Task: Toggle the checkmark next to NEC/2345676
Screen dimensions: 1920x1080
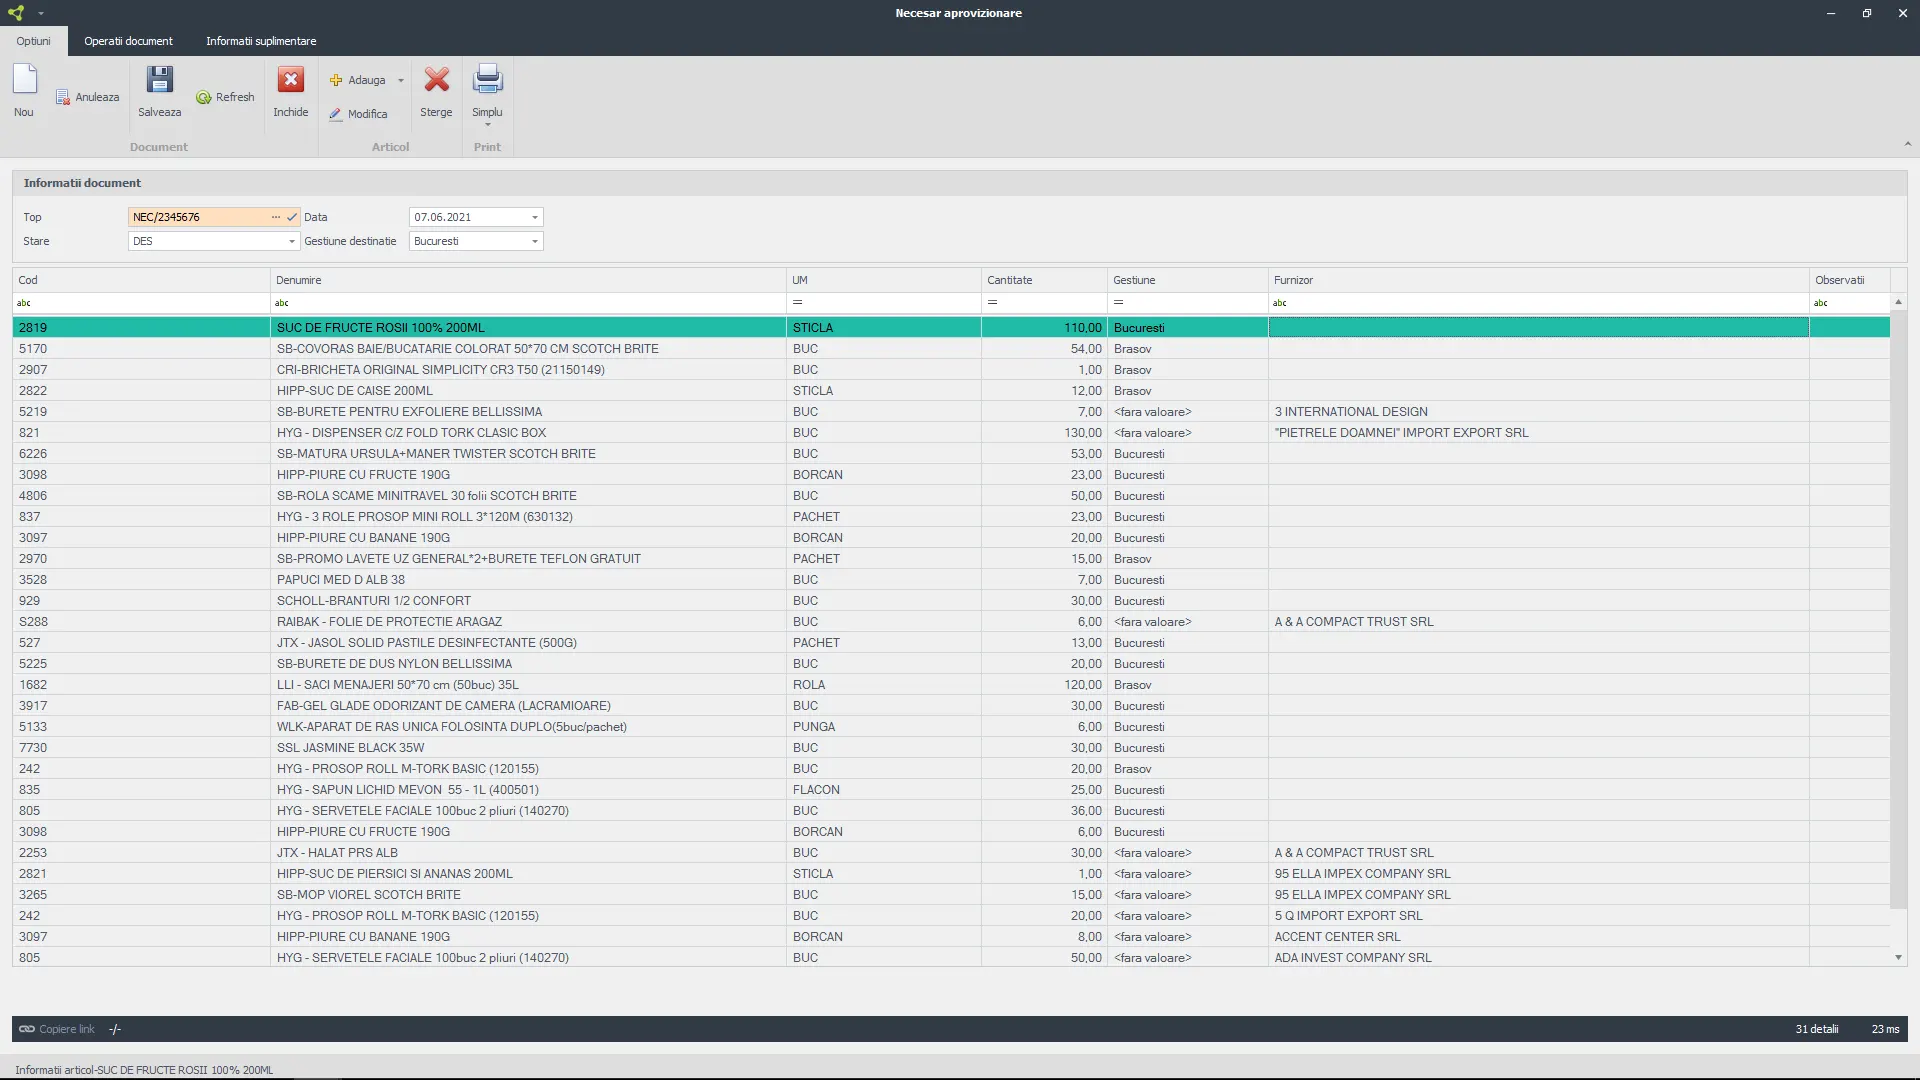Action: click(x=290, y=216)
